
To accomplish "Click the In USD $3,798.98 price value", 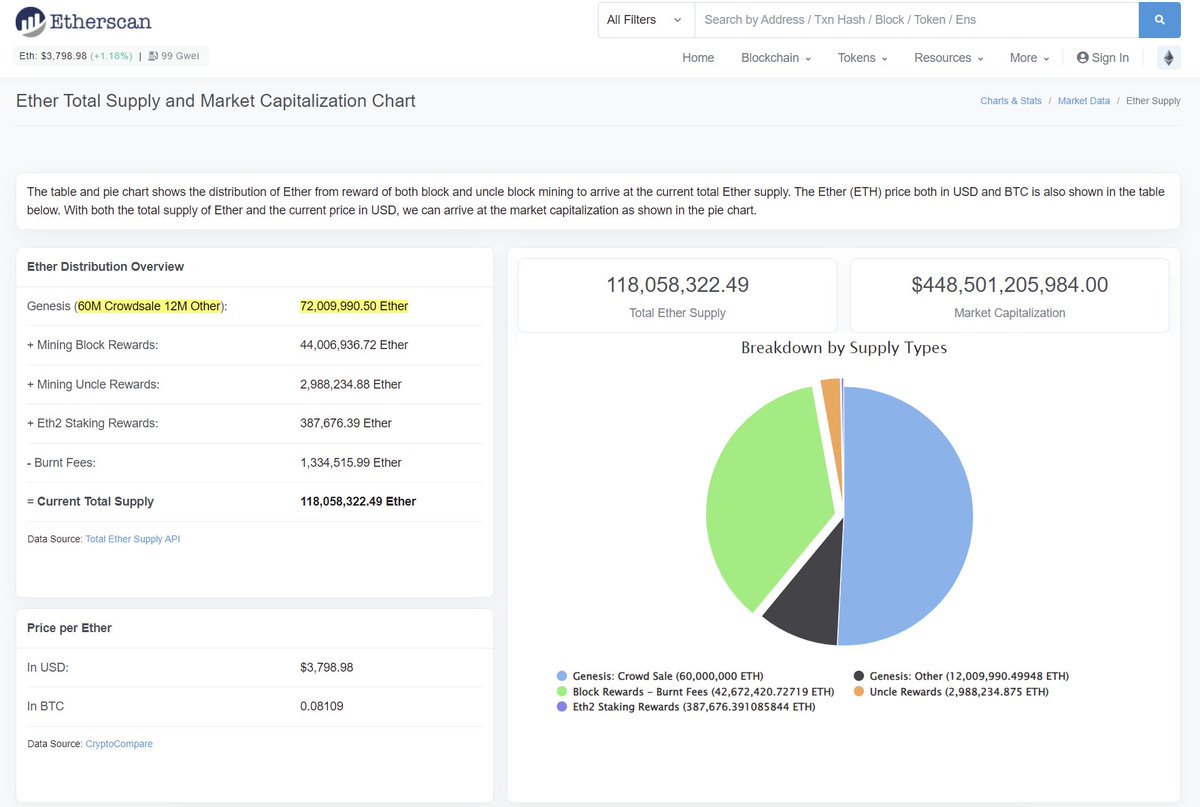I will [x=326, y=667].
